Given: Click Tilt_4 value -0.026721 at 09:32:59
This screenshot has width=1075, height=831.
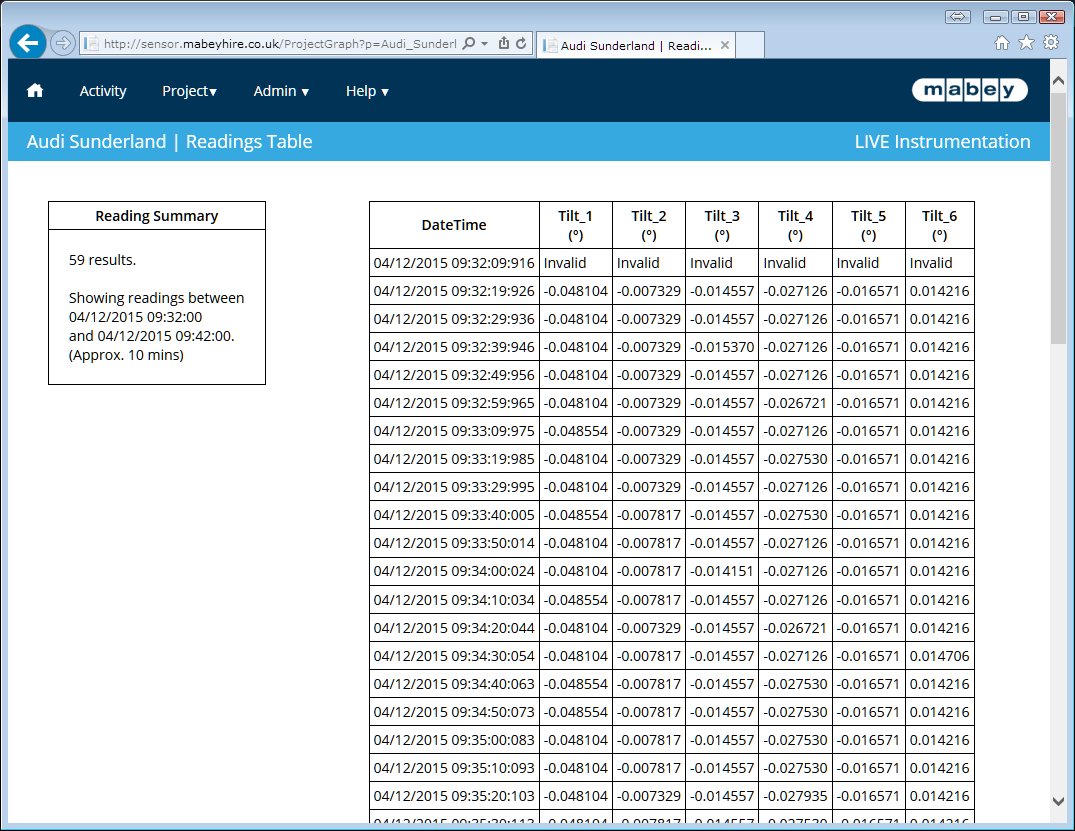Looking at the screenshot, I should [x=795, y=403].
